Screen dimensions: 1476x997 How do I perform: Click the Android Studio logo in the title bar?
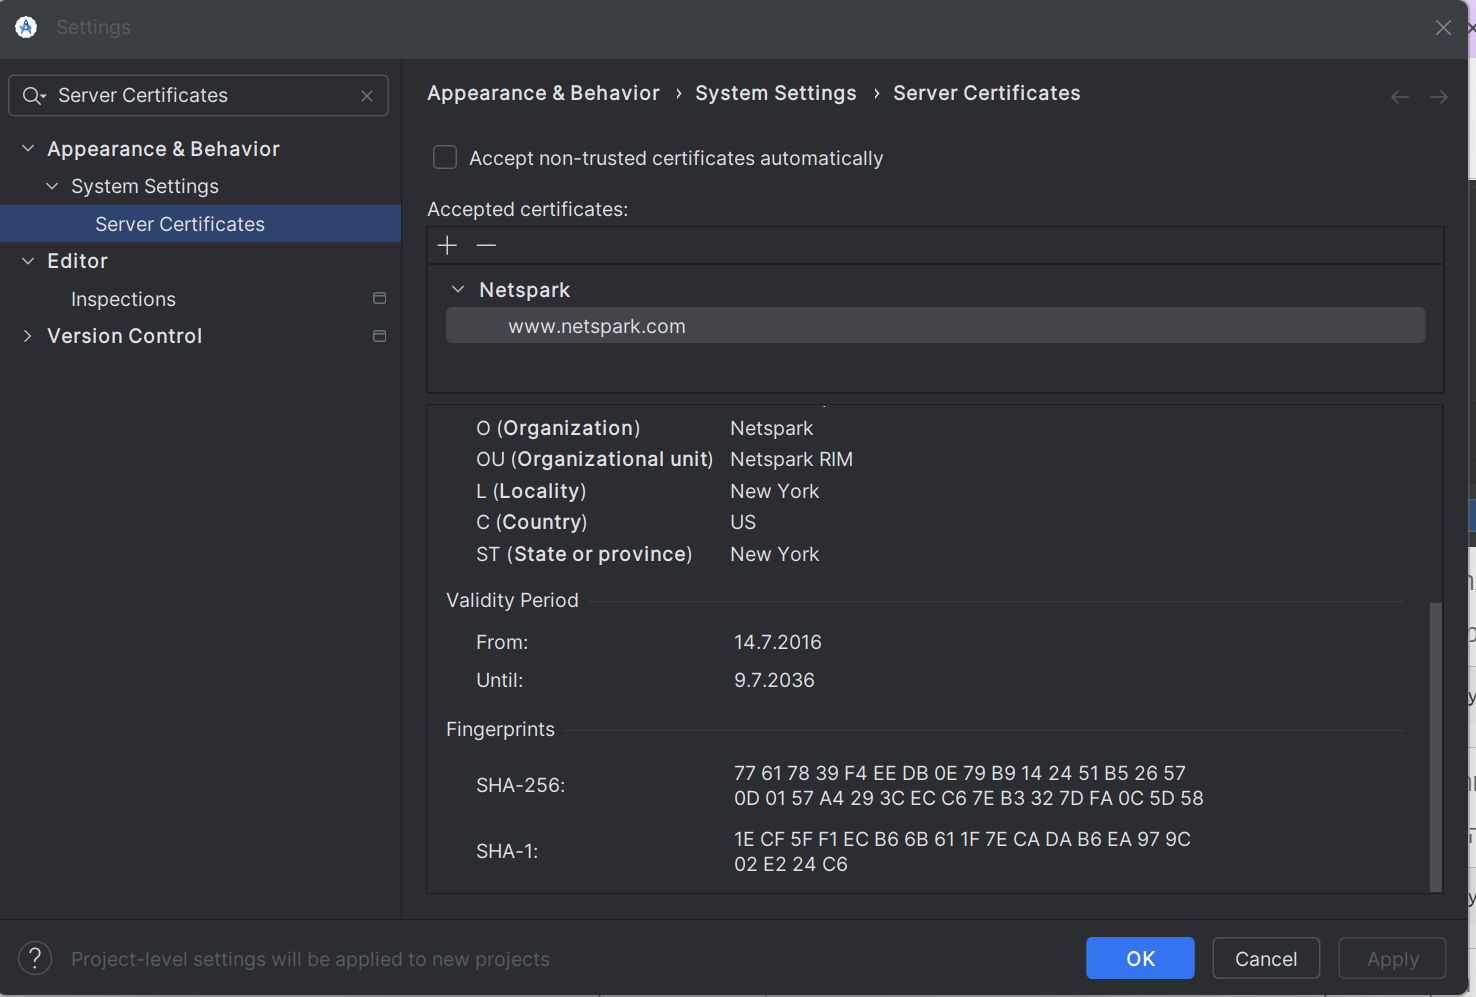(25, 27)
